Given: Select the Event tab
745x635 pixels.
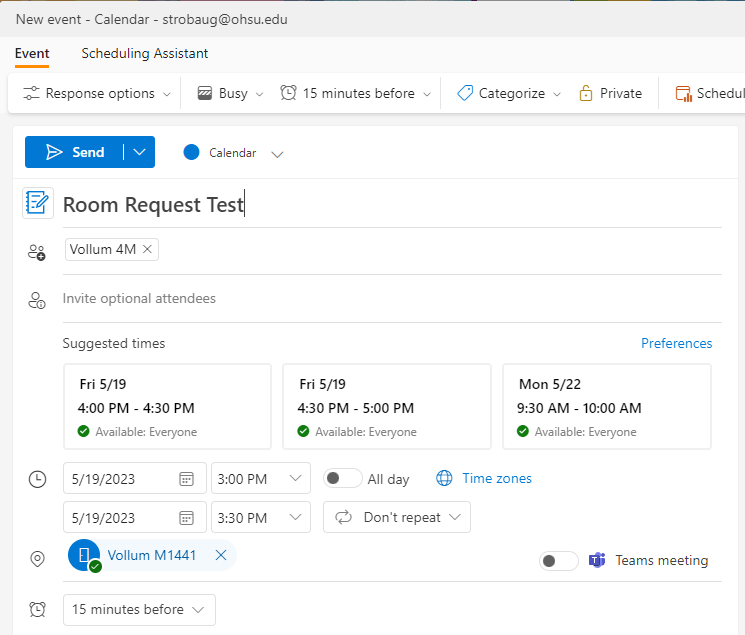Looking at the screenshot, I should tap(32, 53).
